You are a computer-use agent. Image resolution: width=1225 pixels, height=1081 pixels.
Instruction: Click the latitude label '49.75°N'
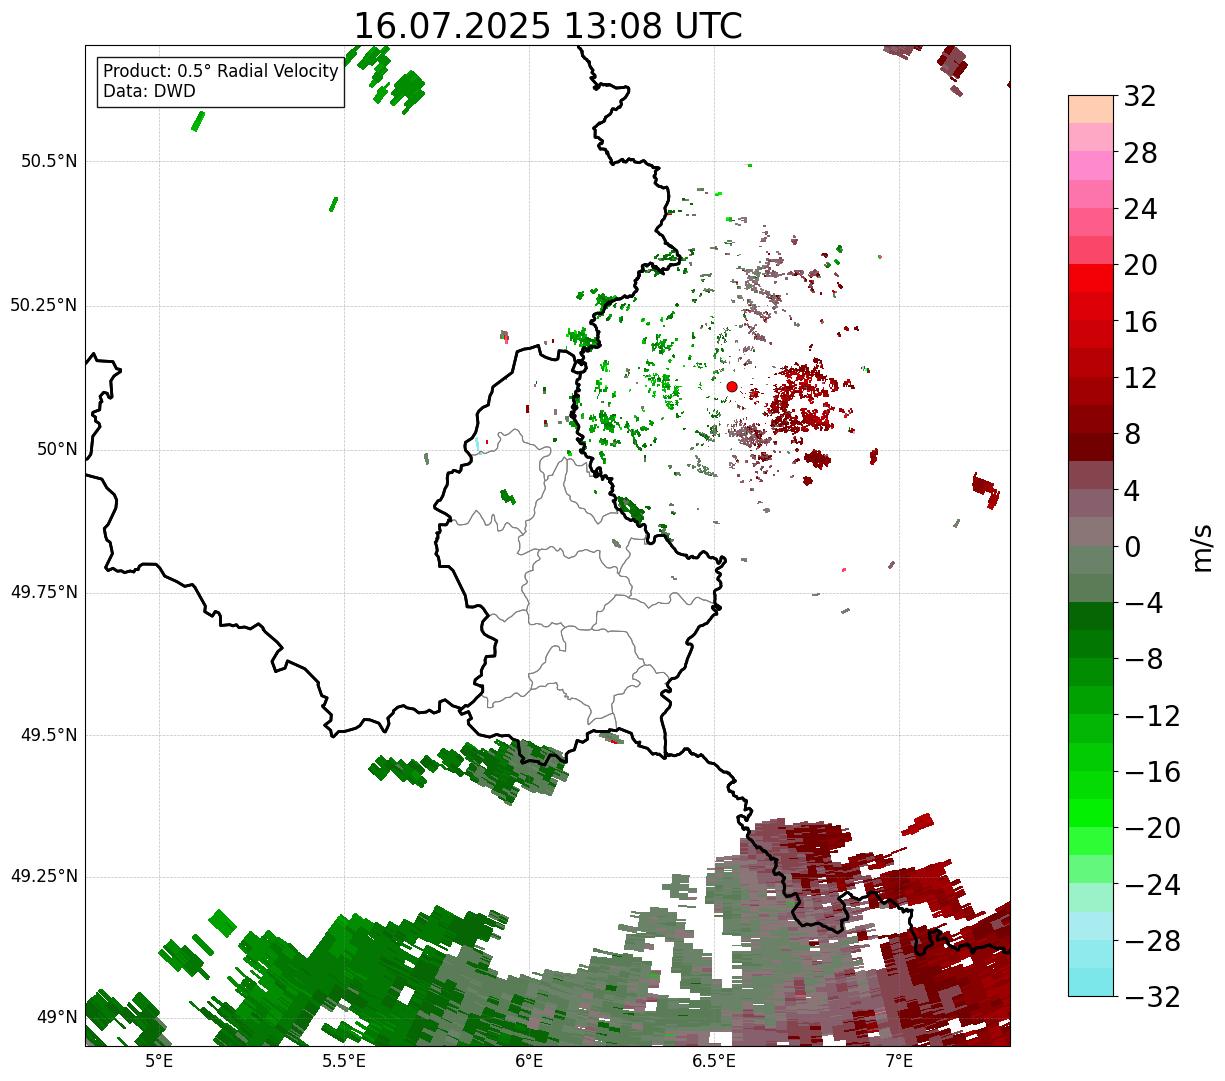tap(44, 592)
